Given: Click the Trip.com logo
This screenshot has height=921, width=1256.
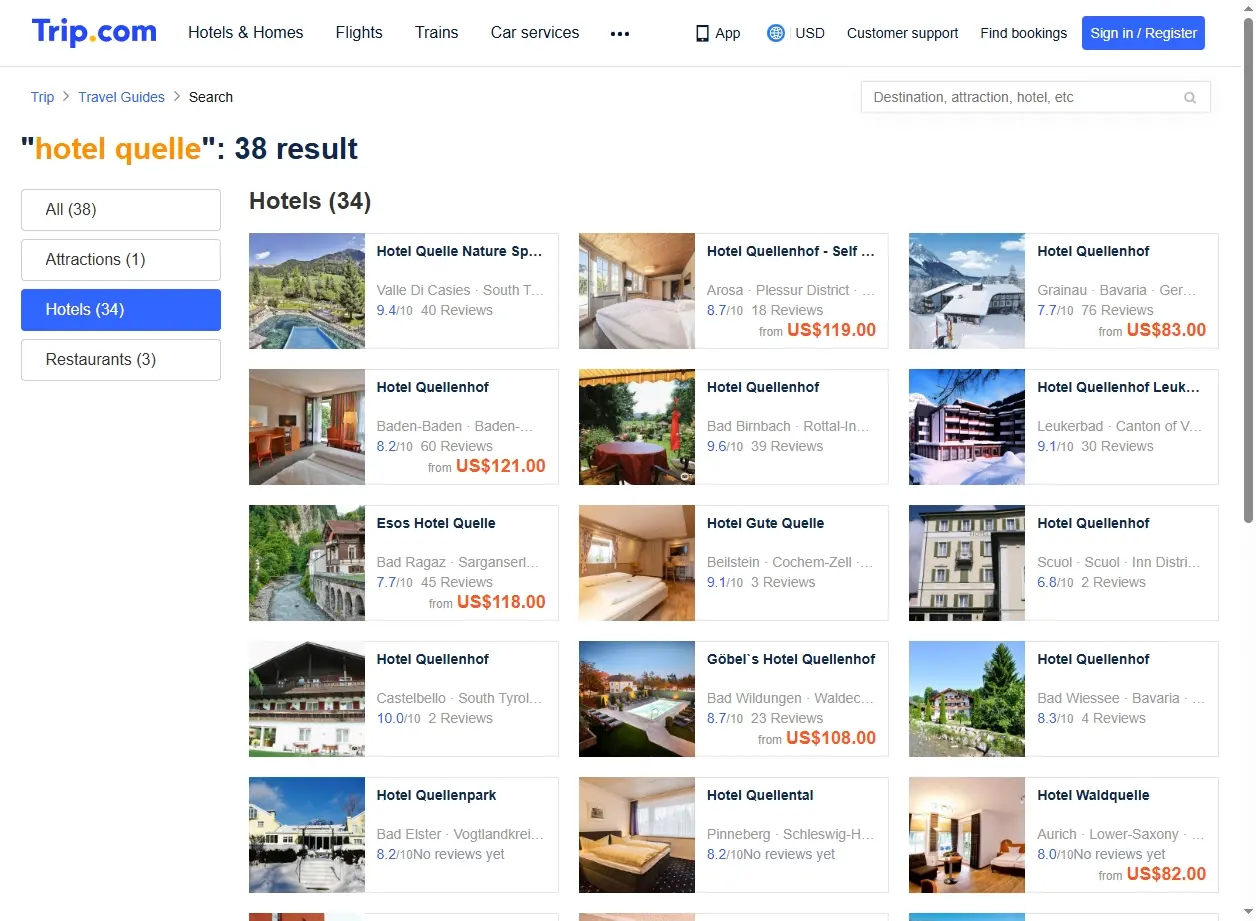Looking at the screenshot, I should pos(94,32).
